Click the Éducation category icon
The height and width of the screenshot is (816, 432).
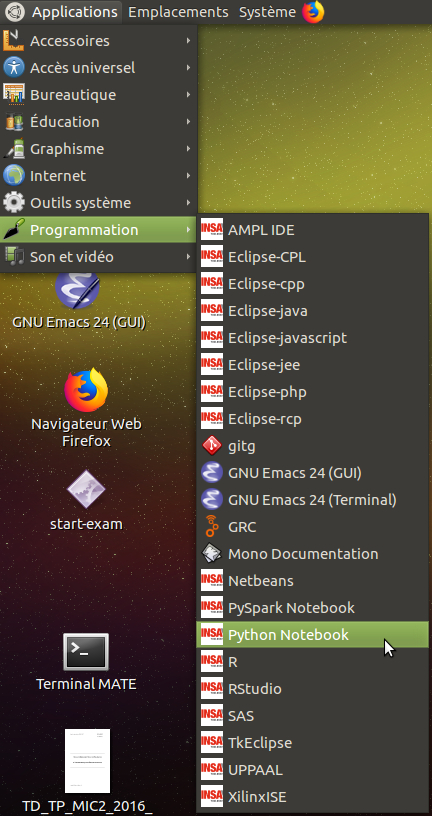point(14,122)
